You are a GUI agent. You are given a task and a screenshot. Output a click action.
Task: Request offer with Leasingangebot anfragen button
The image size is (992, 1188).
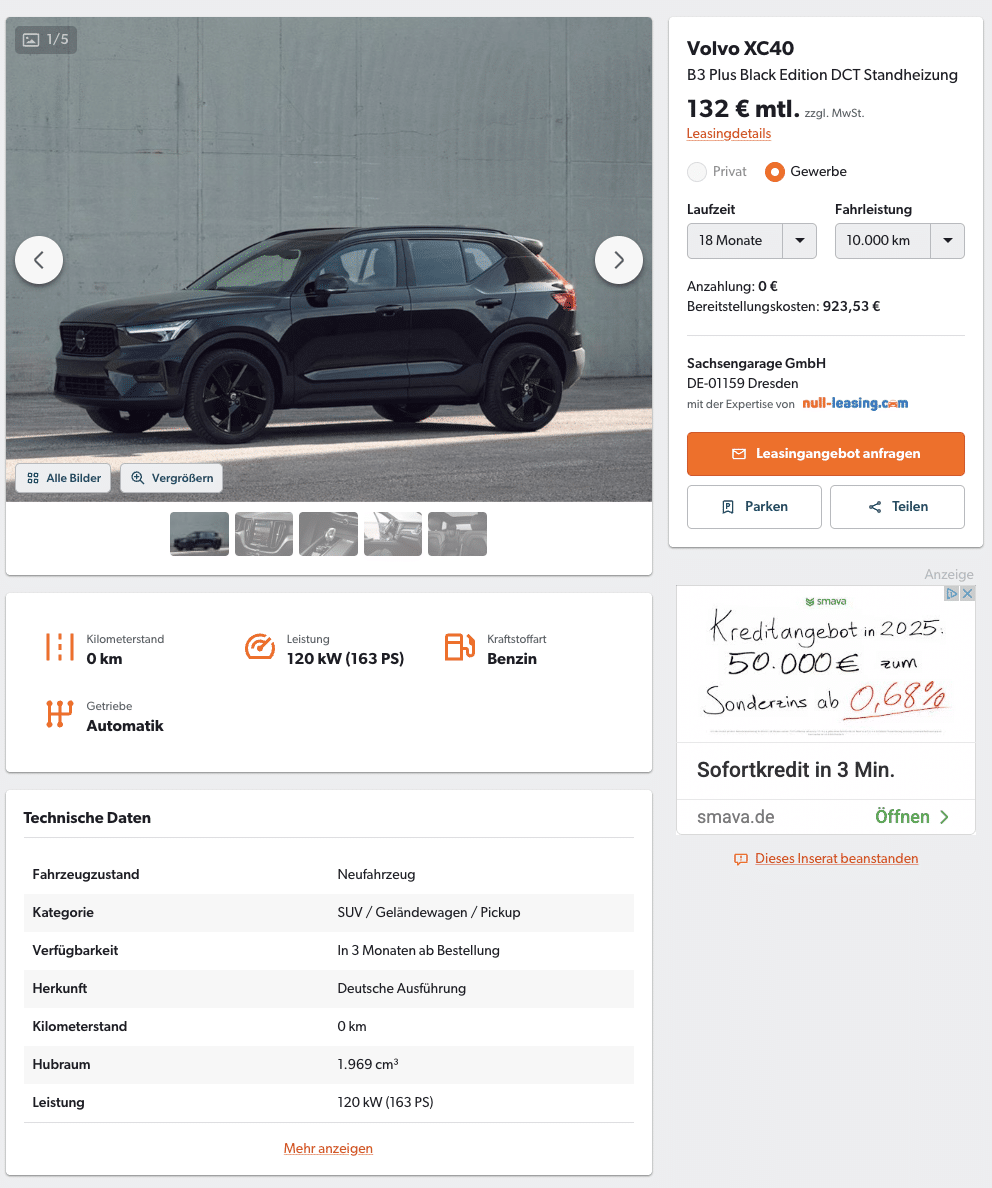(825, 454)
